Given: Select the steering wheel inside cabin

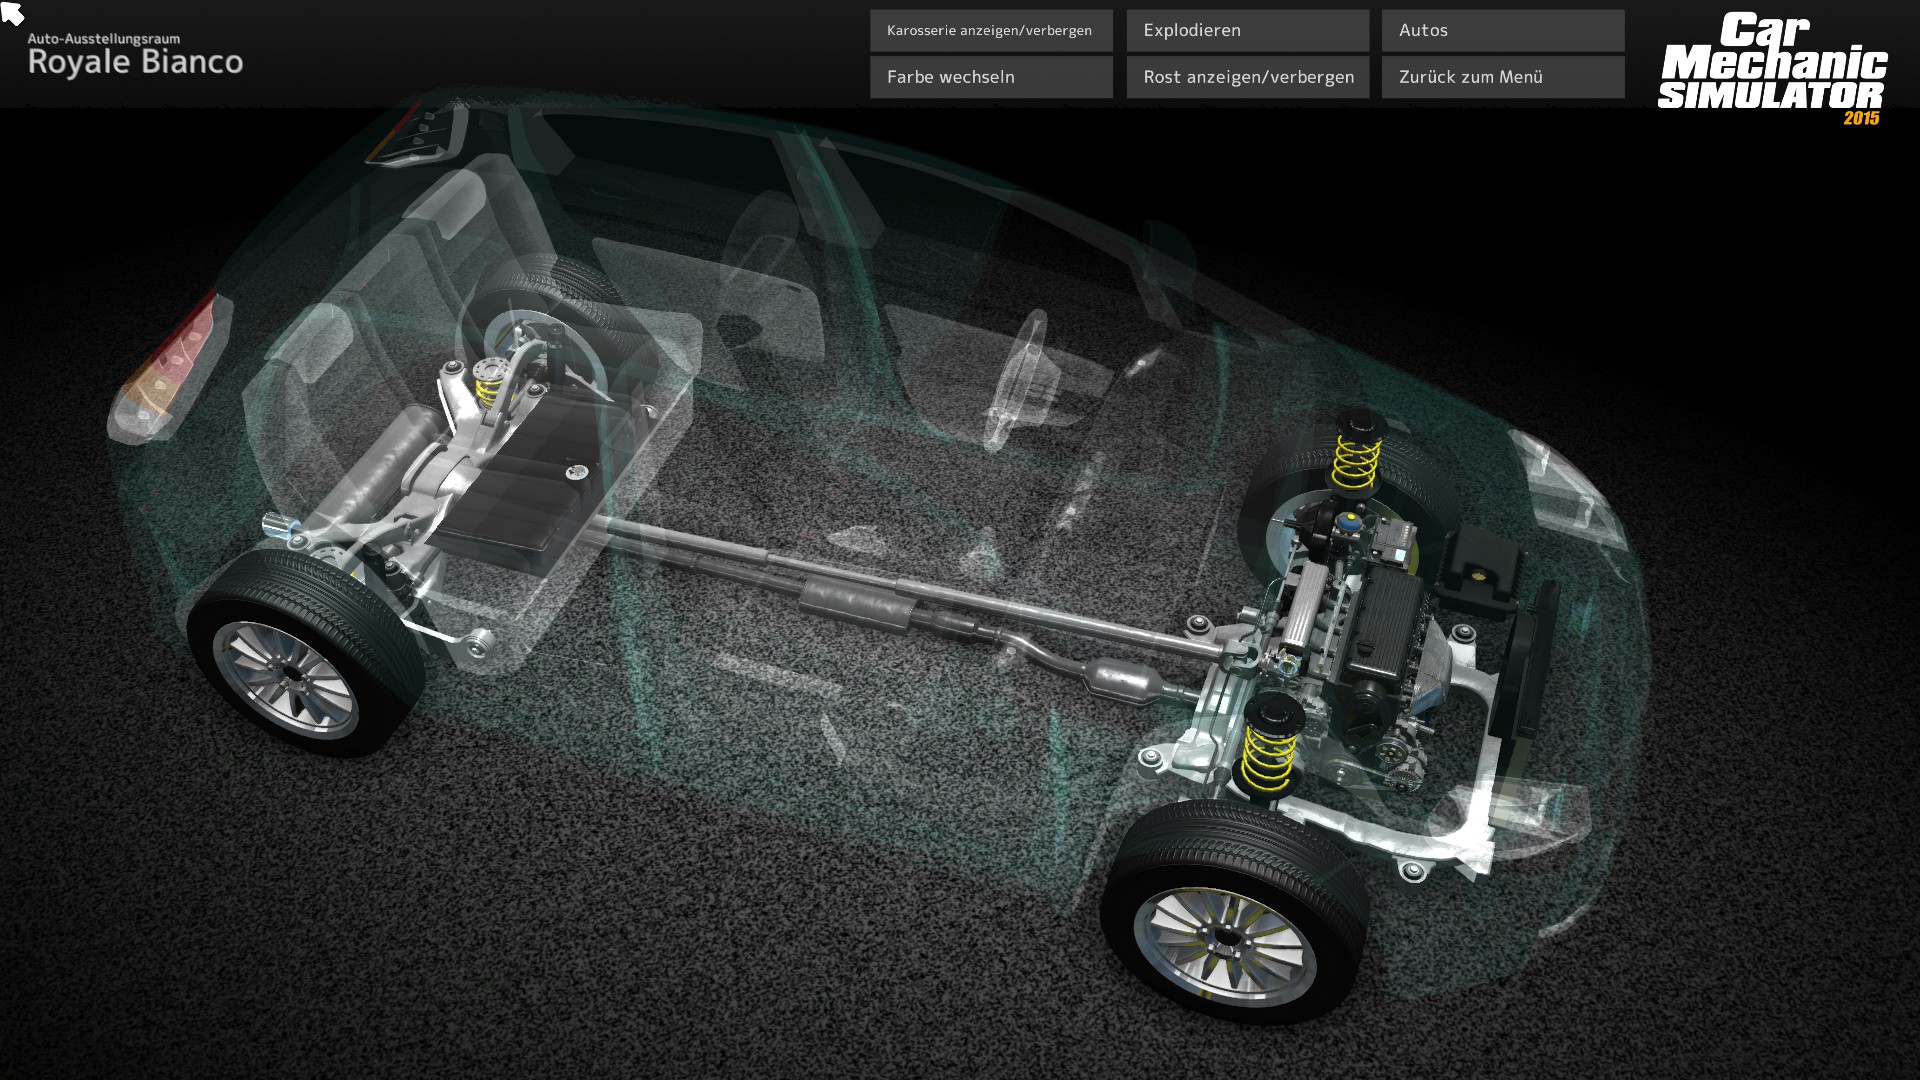Looking at the screenshot, I should 1018,380.
